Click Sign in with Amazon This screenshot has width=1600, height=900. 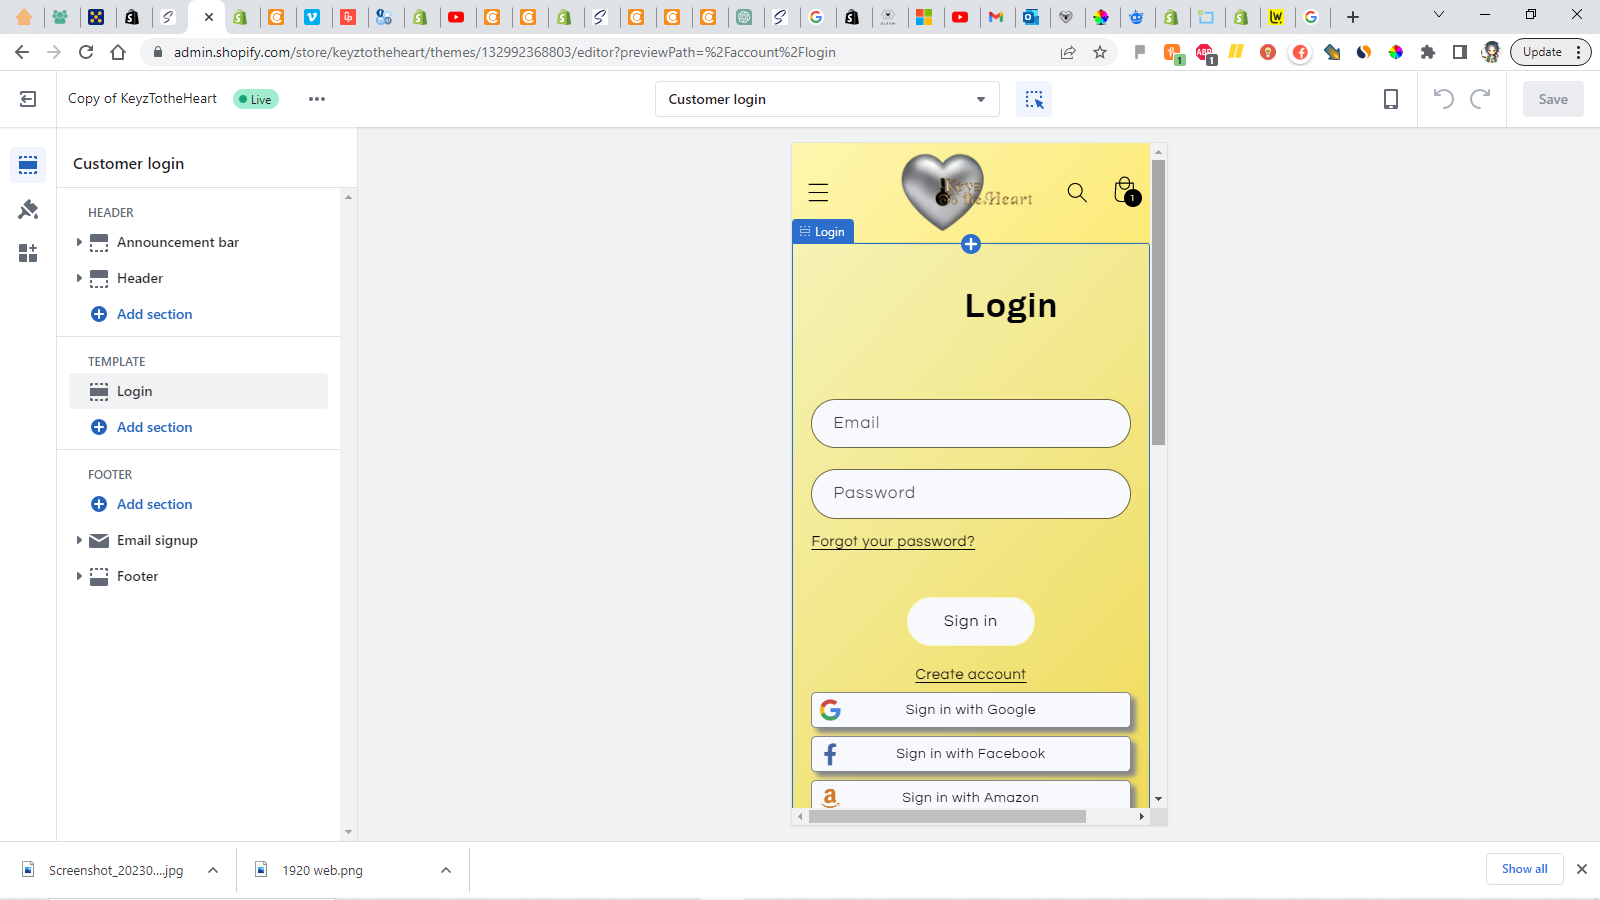pyautogui.click(x=970, y=796)
